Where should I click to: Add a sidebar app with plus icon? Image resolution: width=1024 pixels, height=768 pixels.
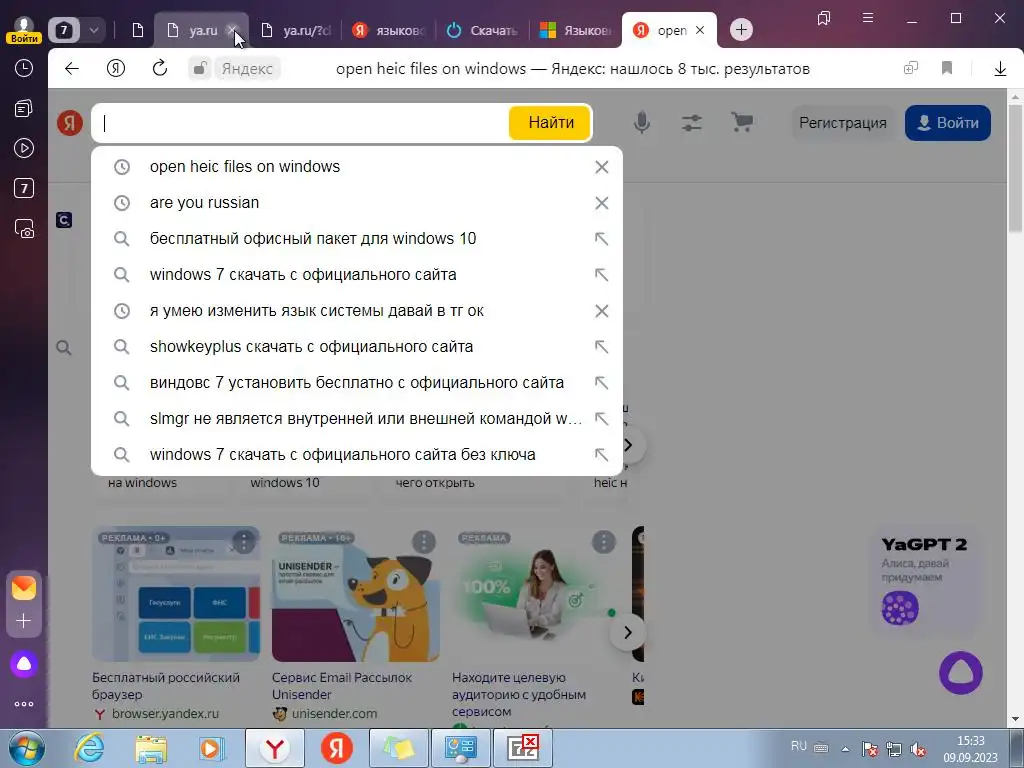pyautogui.click(x=24, y=620)
